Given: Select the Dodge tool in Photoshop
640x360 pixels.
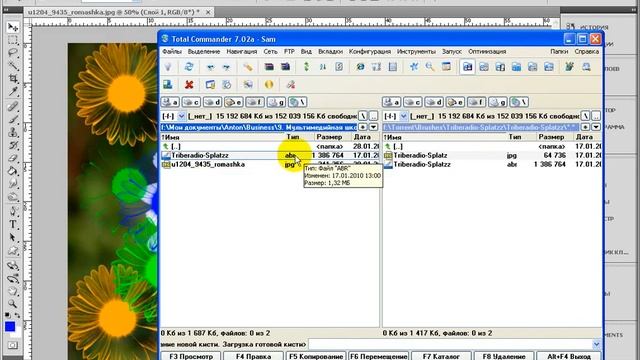Looking at the screenshot, I should tap(13, 197).
